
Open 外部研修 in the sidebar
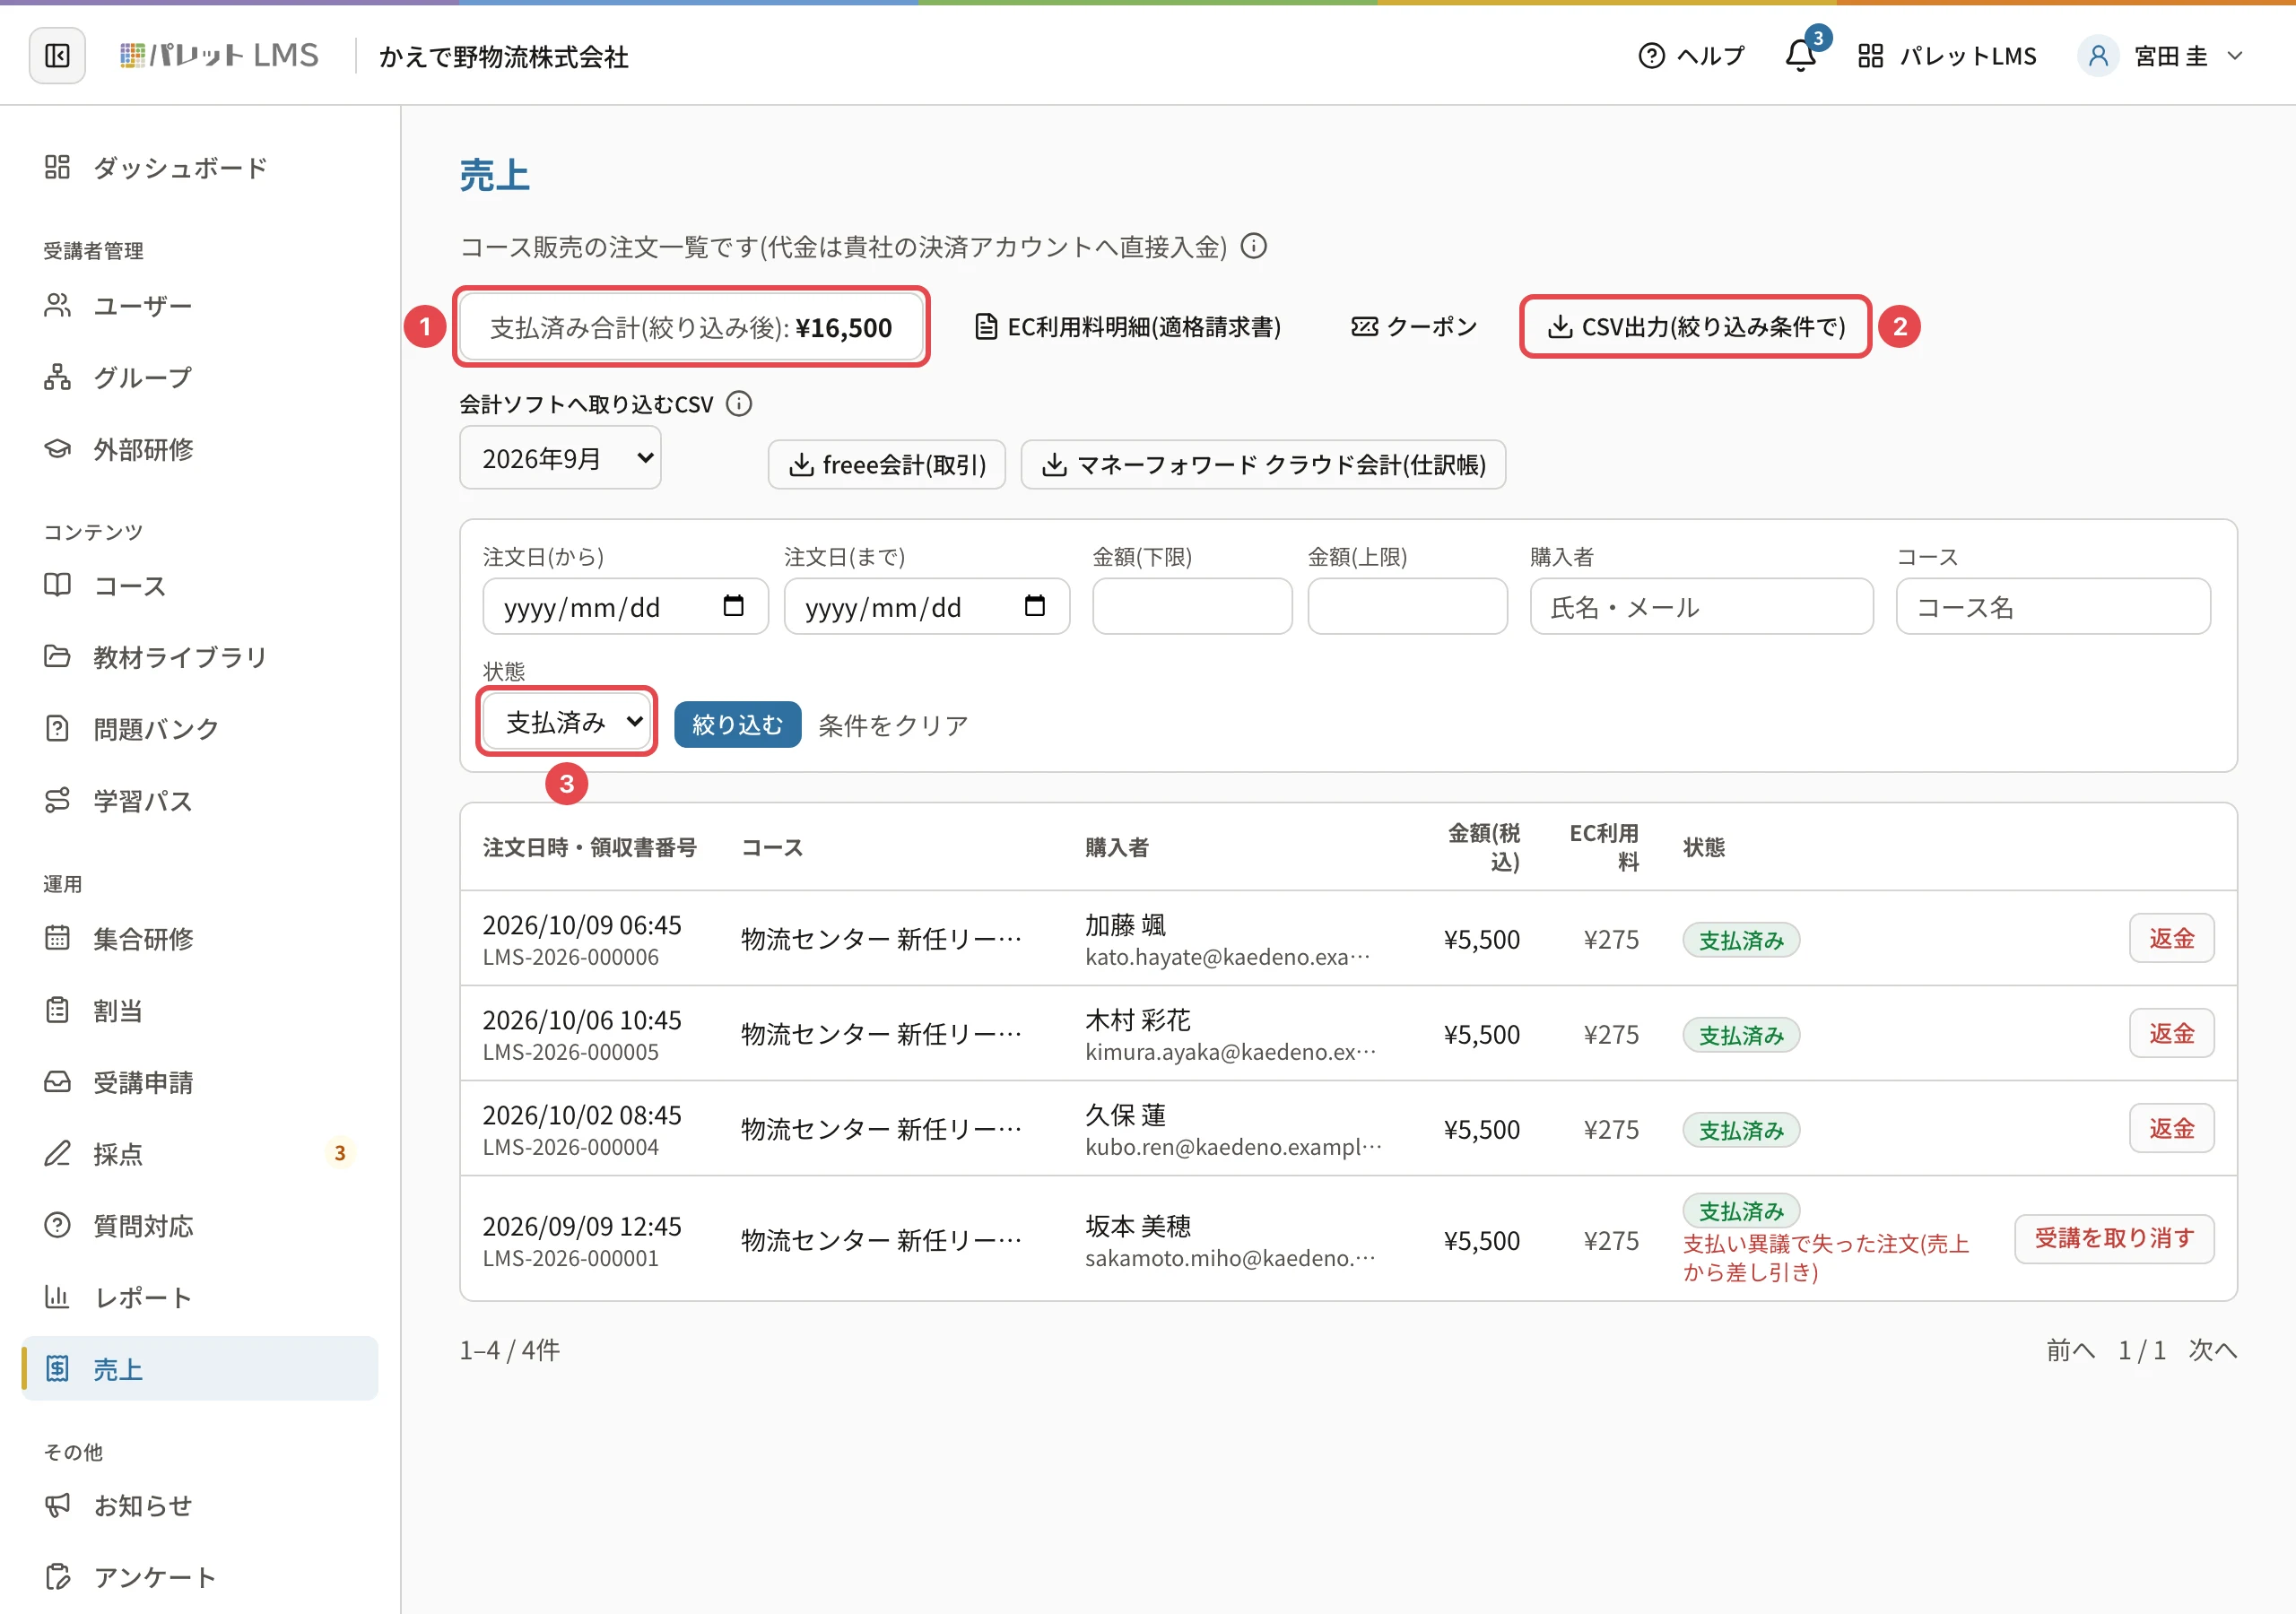pos(200,449)
